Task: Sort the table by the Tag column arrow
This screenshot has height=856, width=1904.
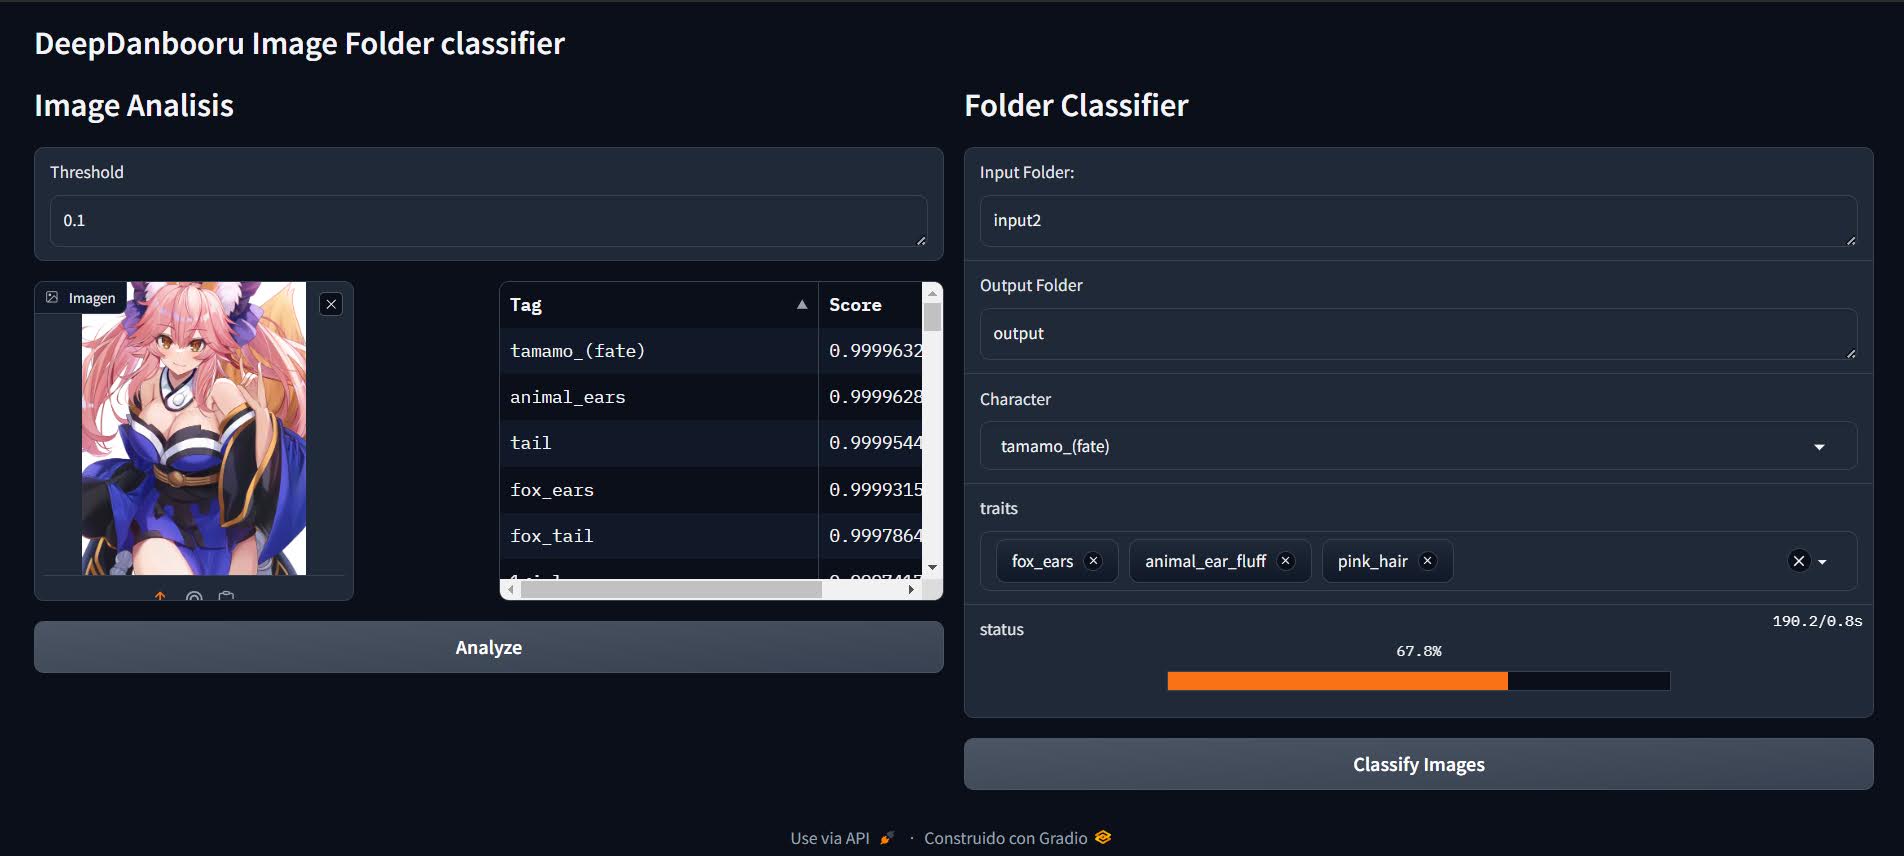Action: (x=802, y=304)
